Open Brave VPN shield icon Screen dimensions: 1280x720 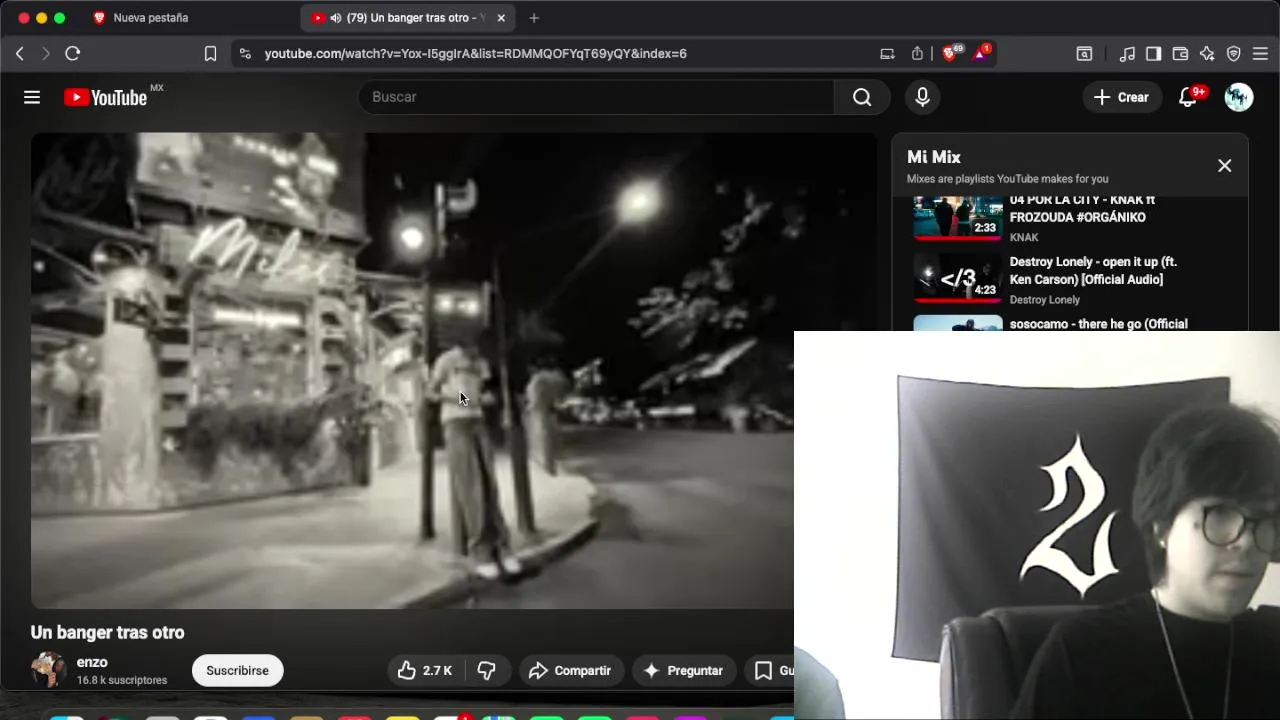click(x=1234, y=54)
